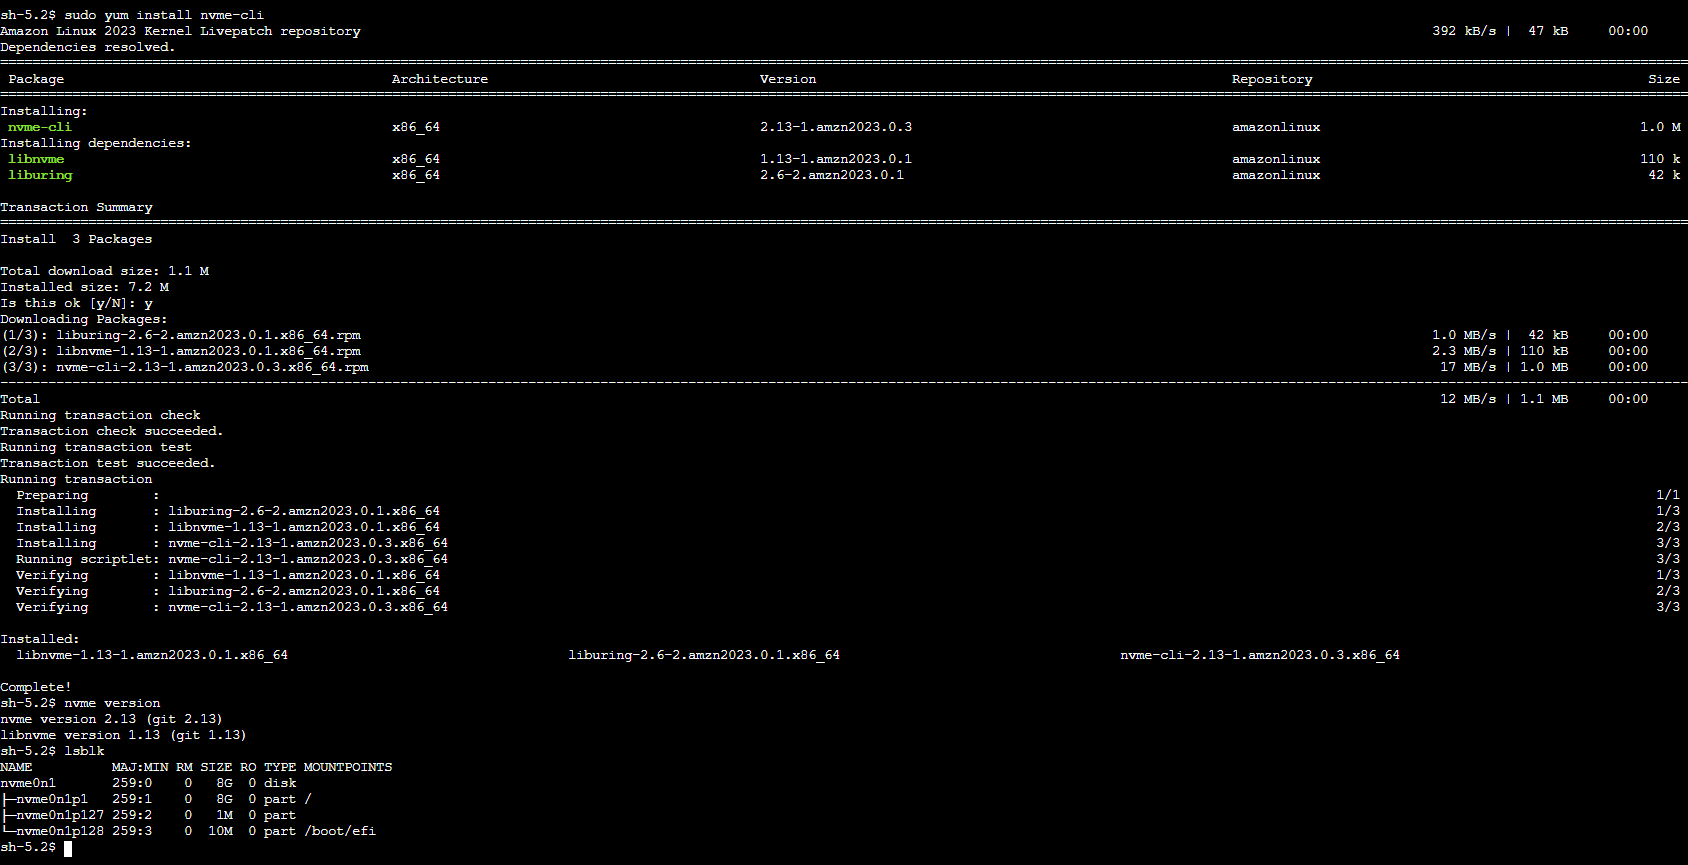Click the 'Installed:' heading

tap(40, 639)
